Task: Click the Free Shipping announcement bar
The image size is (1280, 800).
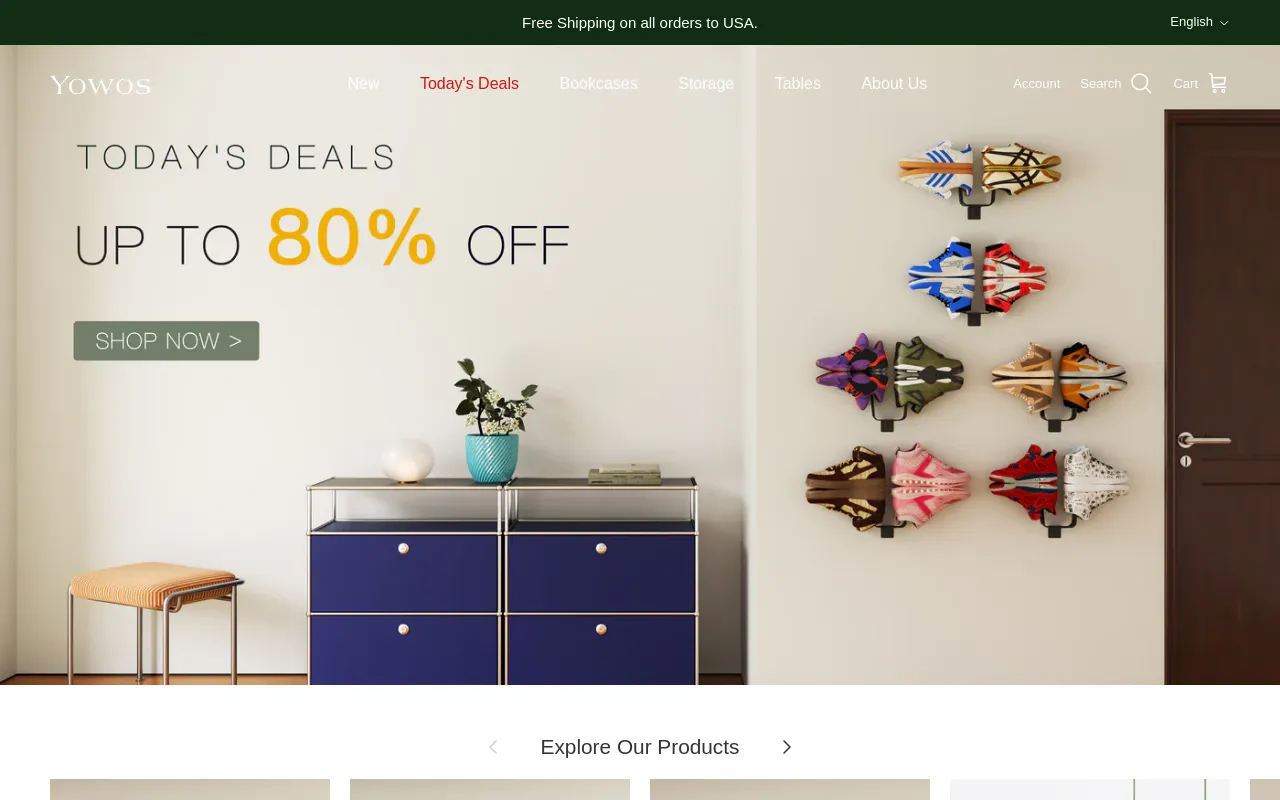Action: coord(640,22)
